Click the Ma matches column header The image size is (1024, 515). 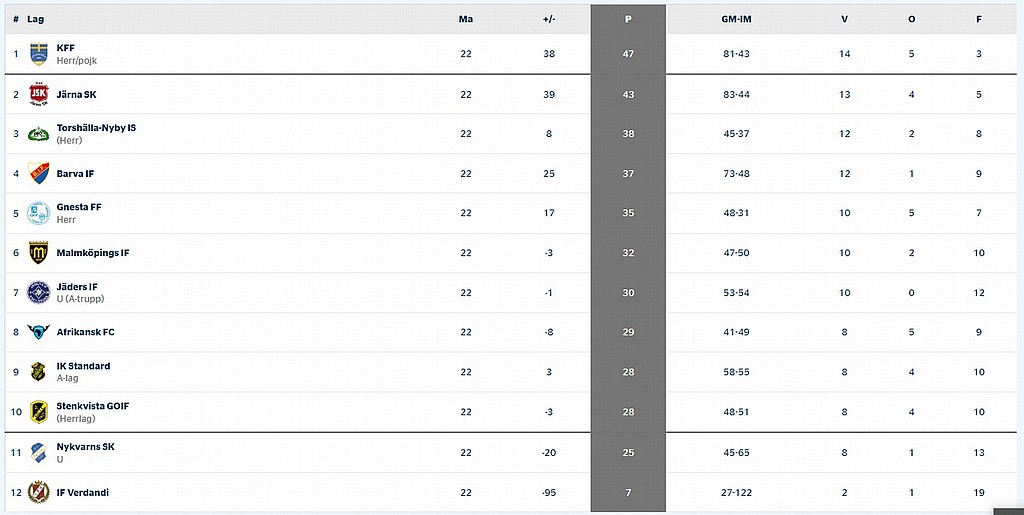(x=466, y=20)
